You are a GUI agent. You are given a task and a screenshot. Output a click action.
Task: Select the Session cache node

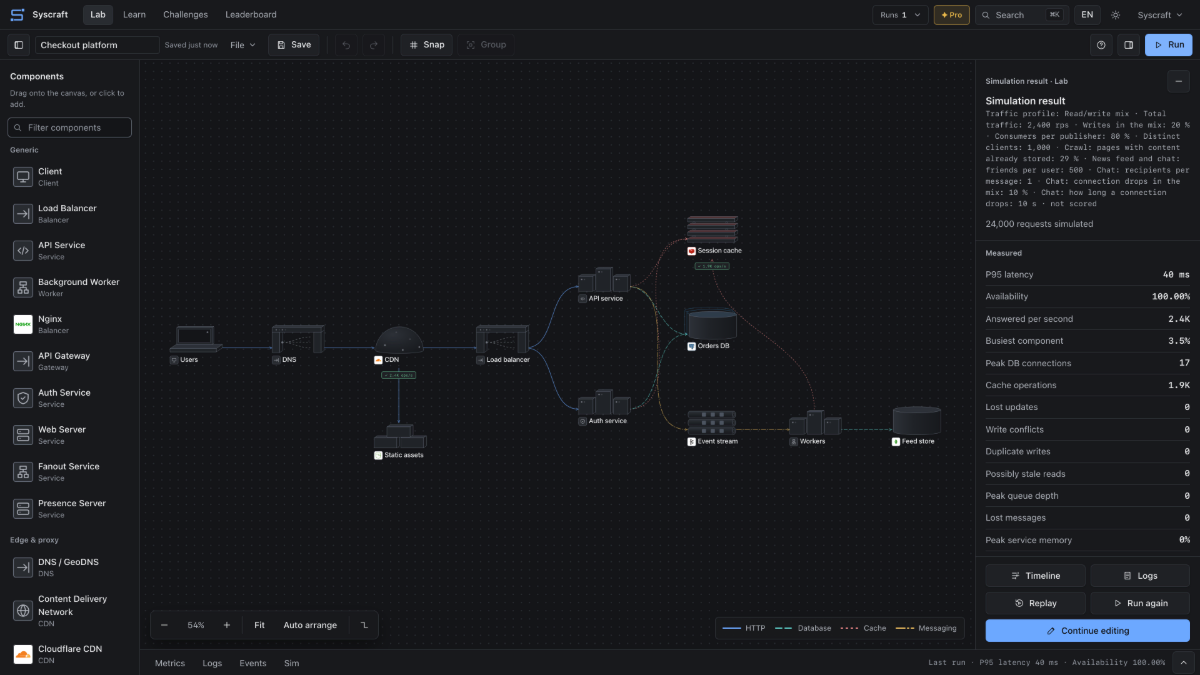tap(712, 229)
